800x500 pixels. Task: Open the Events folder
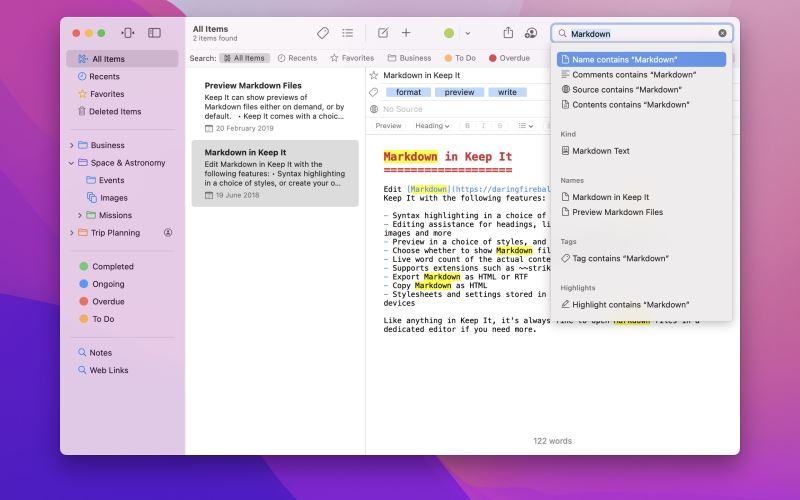(112, 180)
